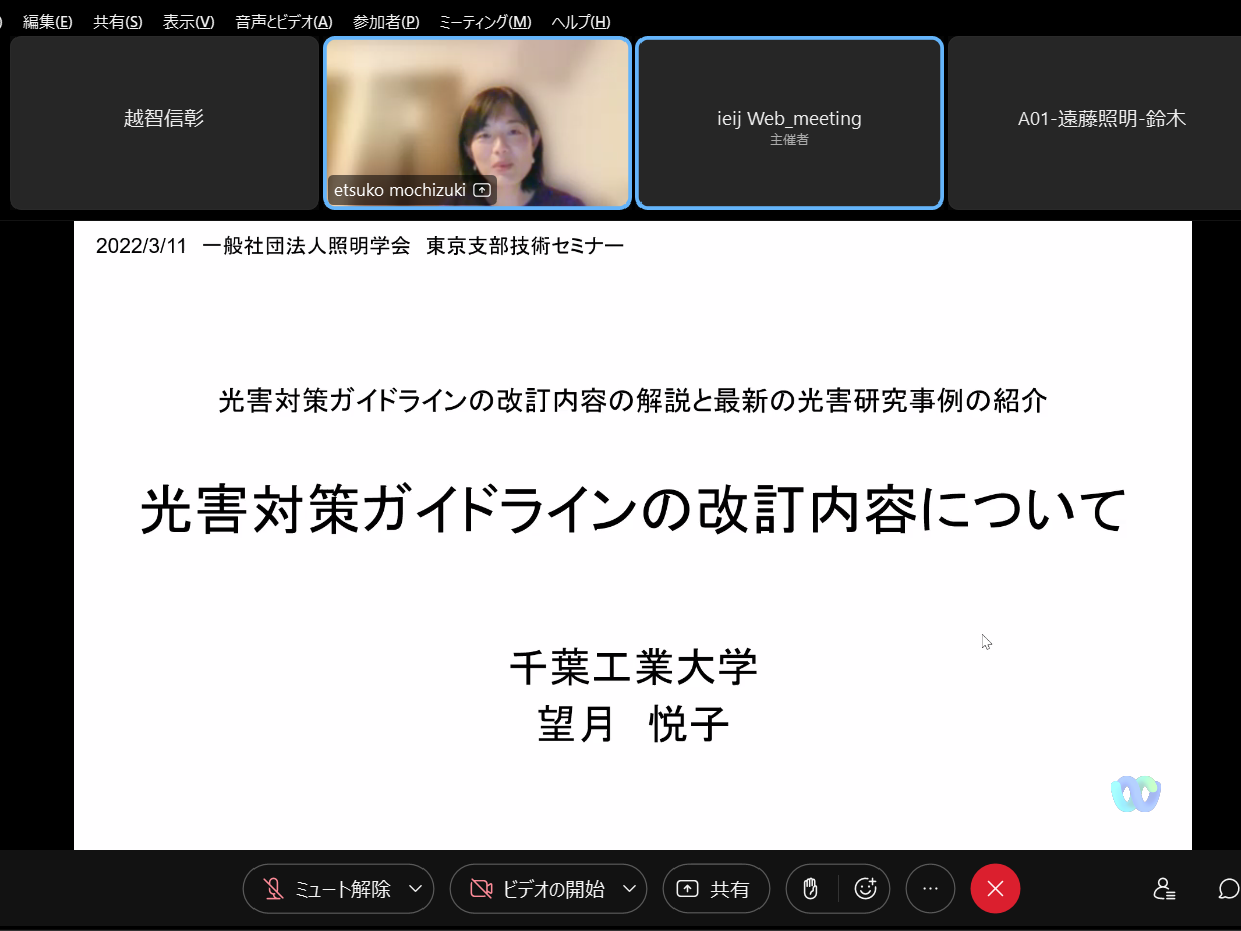The width and height of the screenshot is (1241, 931).
Task: Expand the audio options arrow next to ミュート解除
Action: pyautogui.click(x=416, y=889)
